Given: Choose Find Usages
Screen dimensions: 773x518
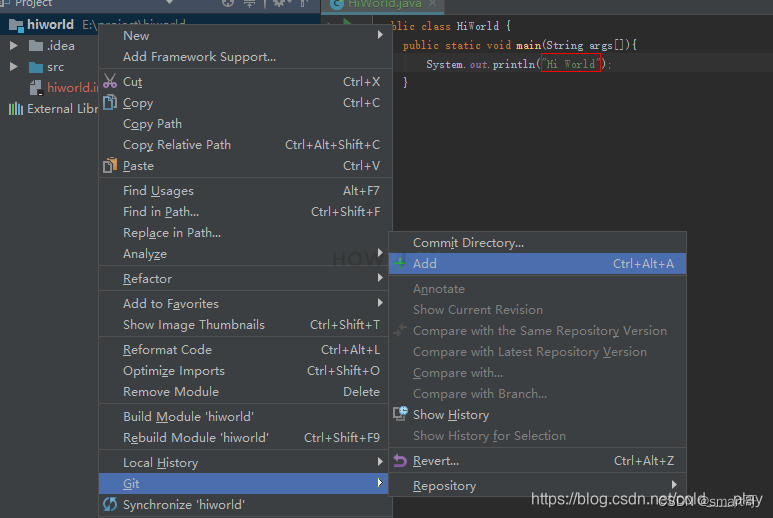Looking at the screenshot, I should point(246,191).
